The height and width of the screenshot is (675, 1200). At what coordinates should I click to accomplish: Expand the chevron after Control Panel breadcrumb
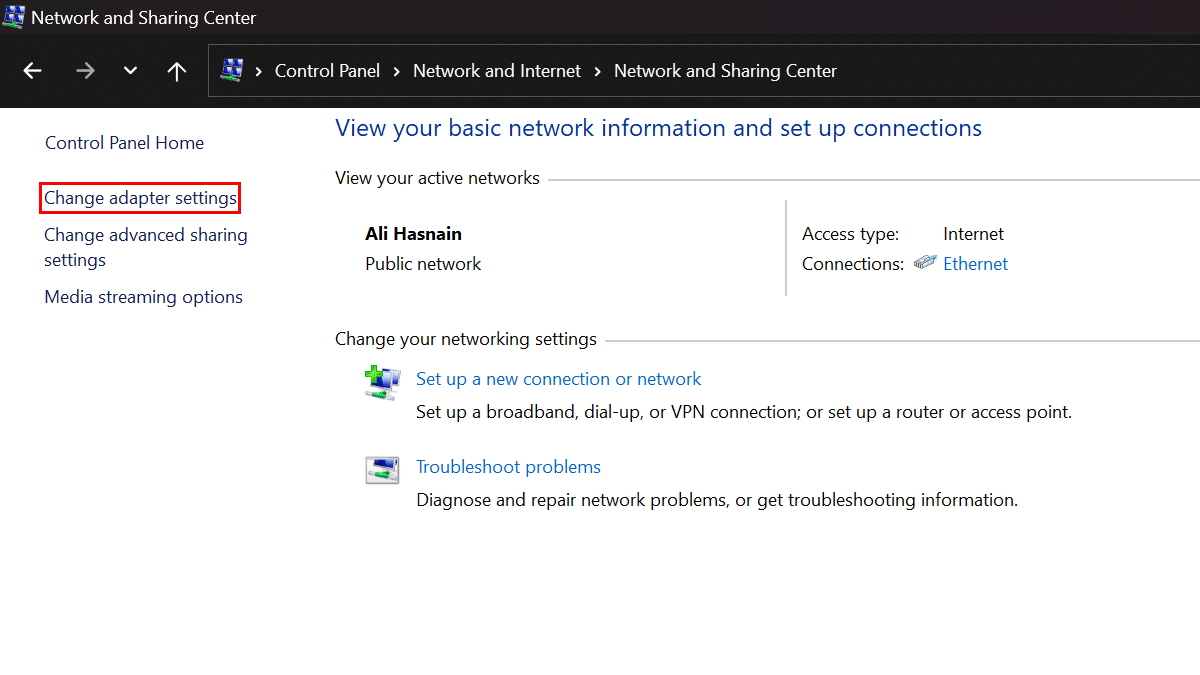[x=397, y=70]
